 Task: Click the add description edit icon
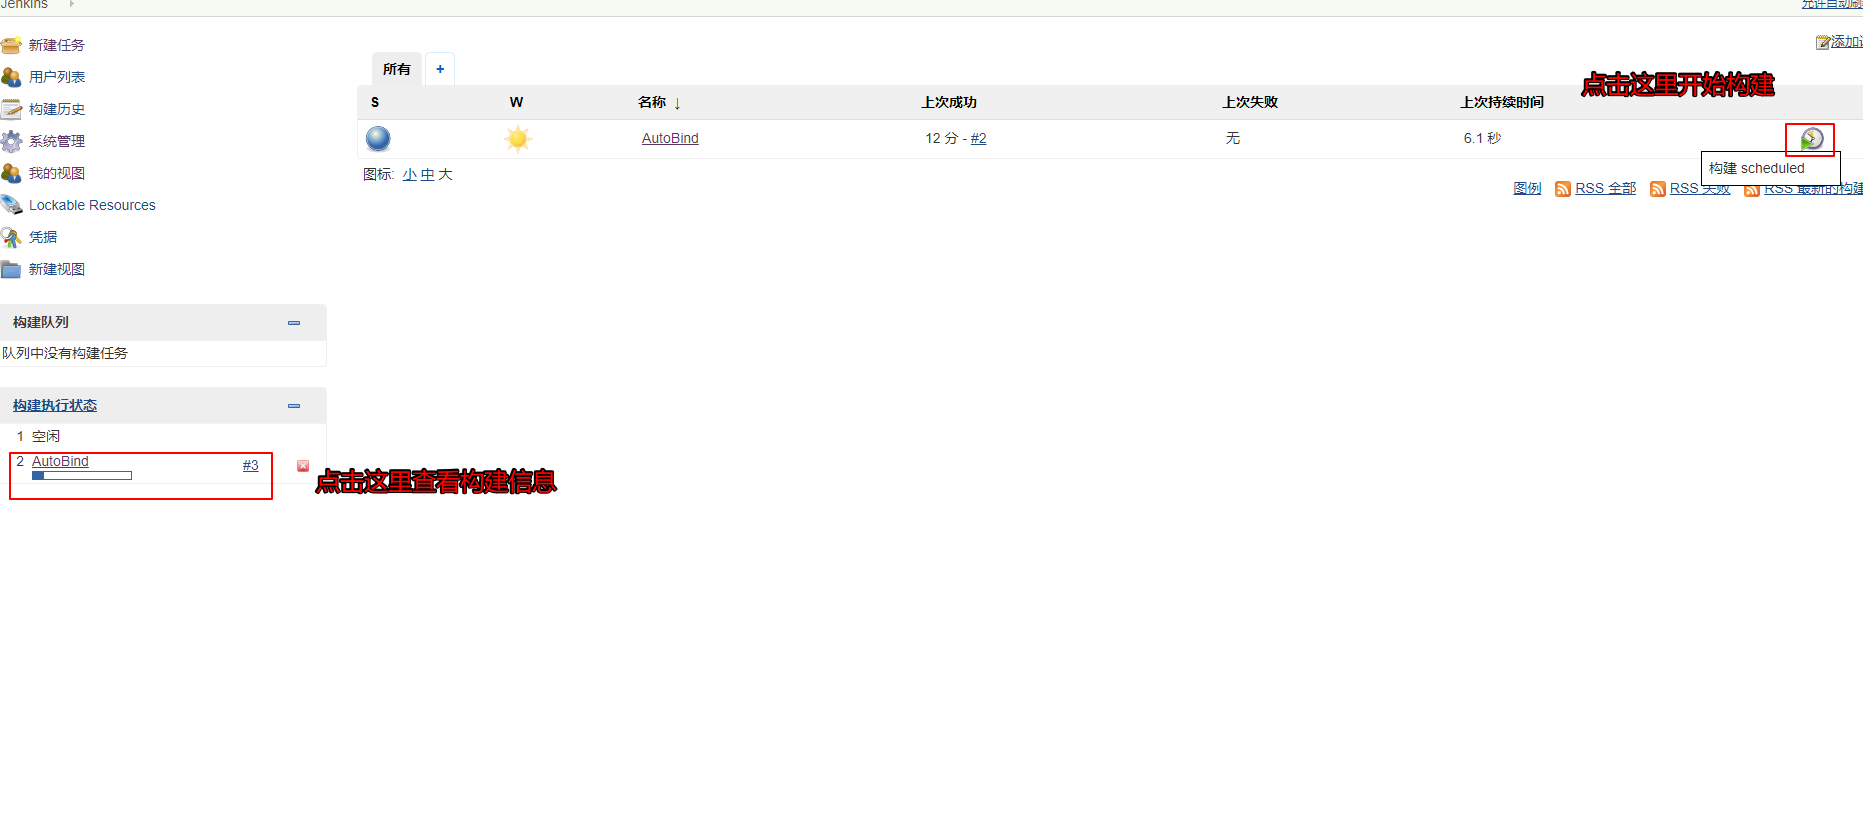1824,42
